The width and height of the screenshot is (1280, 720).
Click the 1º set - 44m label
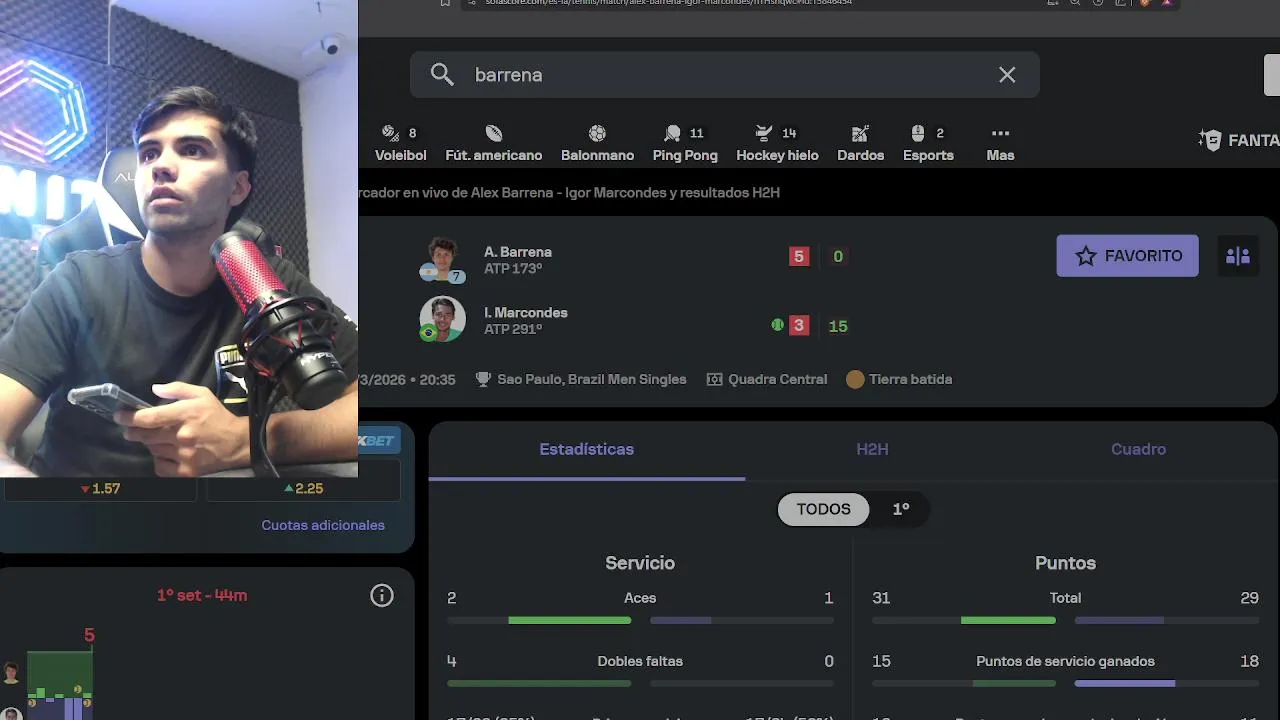(202, 595)
